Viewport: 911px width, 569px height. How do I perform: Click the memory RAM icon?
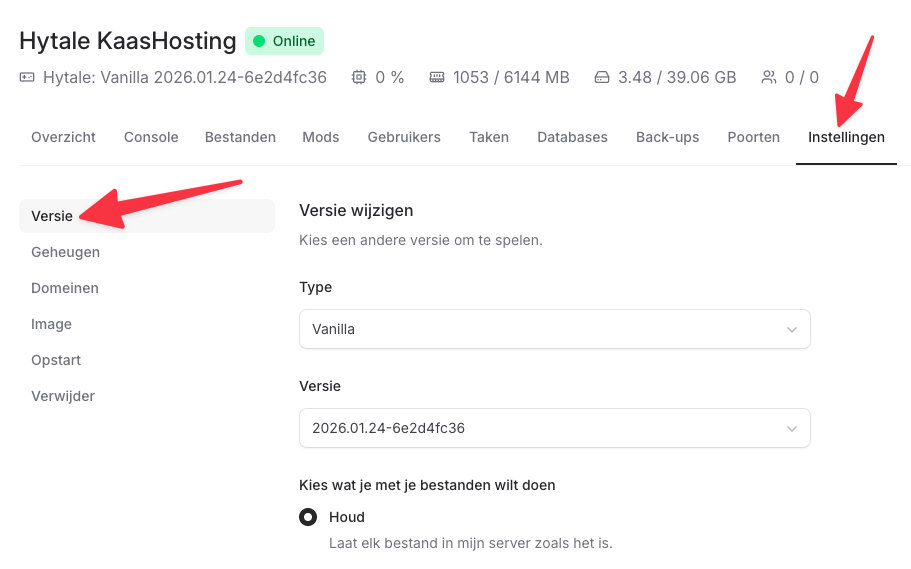[436, 77]
